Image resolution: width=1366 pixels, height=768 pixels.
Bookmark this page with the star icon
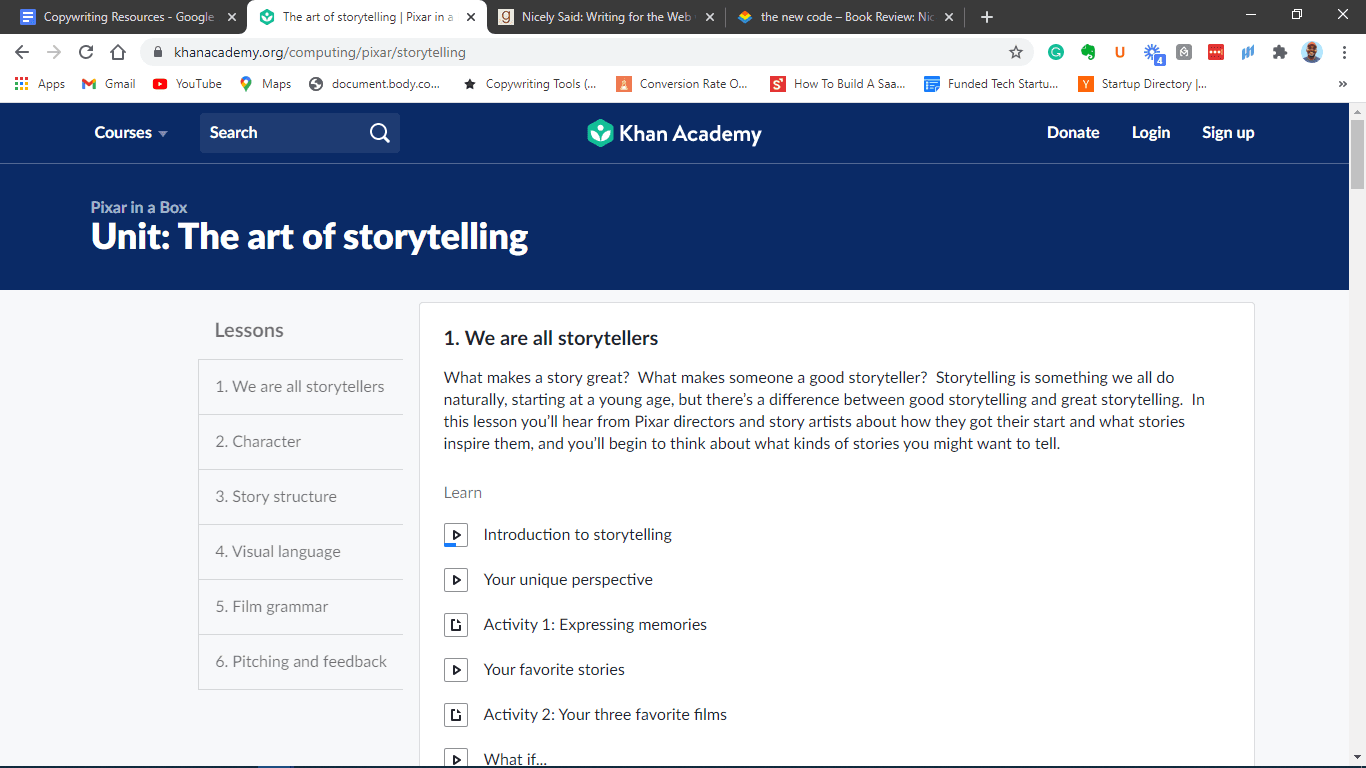coord(1016,52)
